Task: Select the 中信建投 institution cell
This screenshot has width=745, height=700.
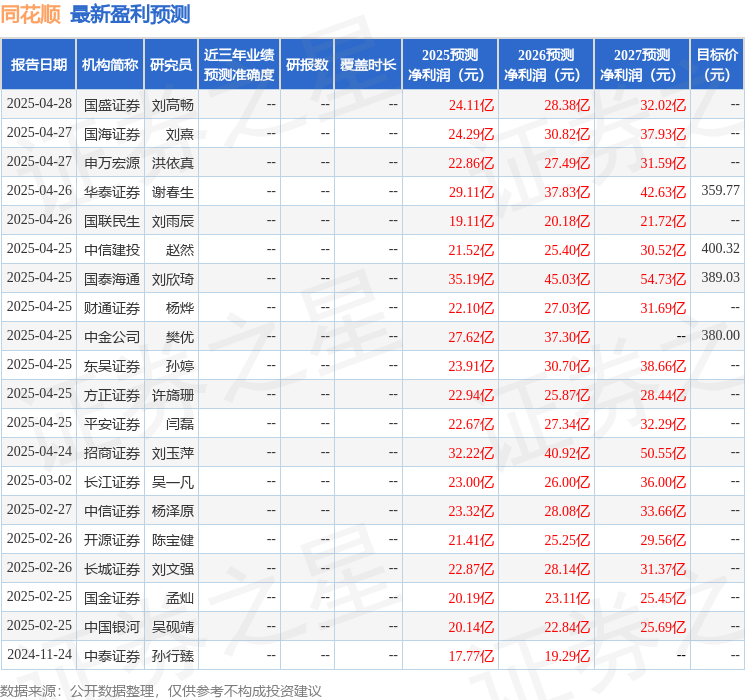Action: pos(112,250)
